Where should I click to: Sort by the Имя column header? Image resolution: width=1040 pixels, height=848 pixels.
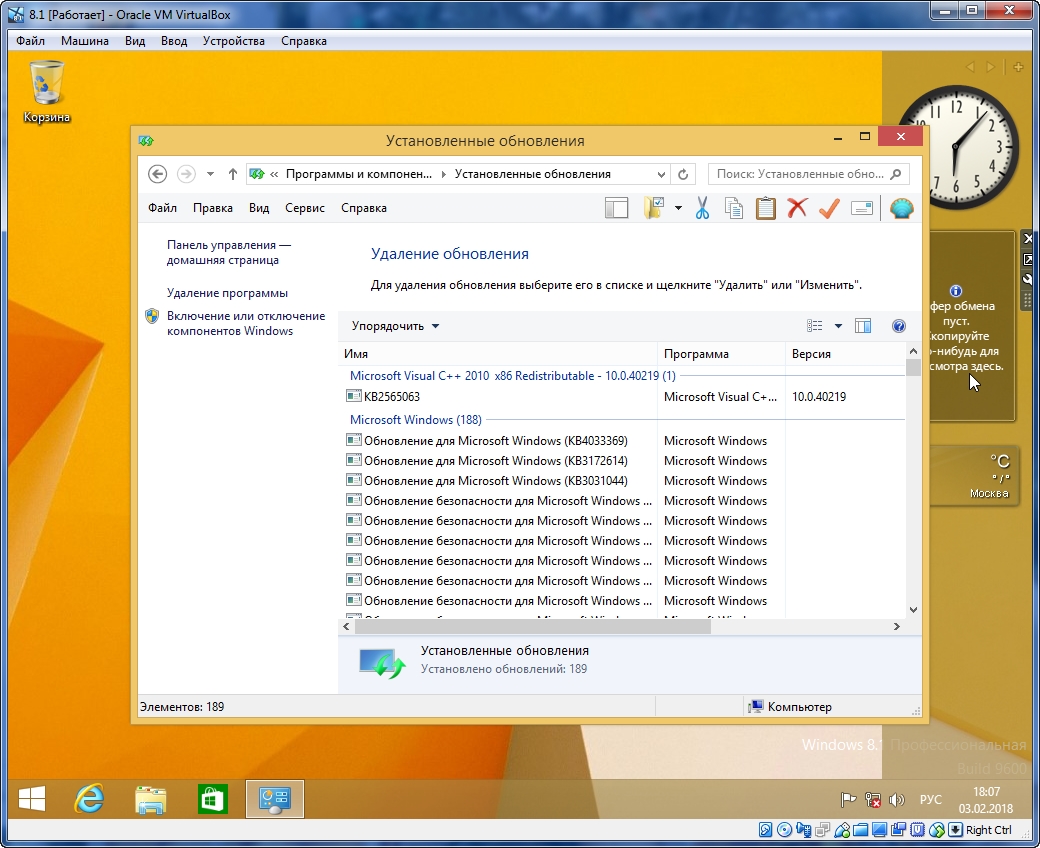497,353
